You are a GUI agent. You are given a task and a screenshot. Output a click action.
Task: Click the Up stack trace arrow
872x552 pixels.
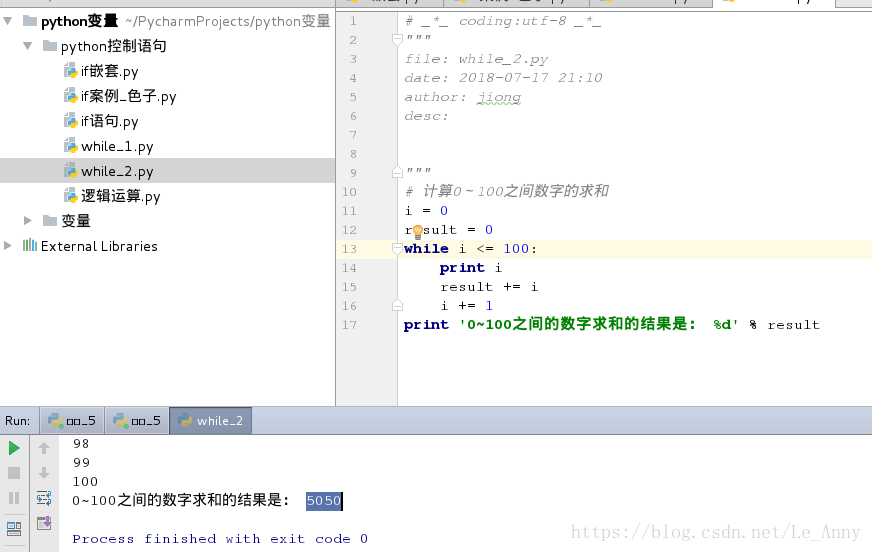(x=44, y=448)
